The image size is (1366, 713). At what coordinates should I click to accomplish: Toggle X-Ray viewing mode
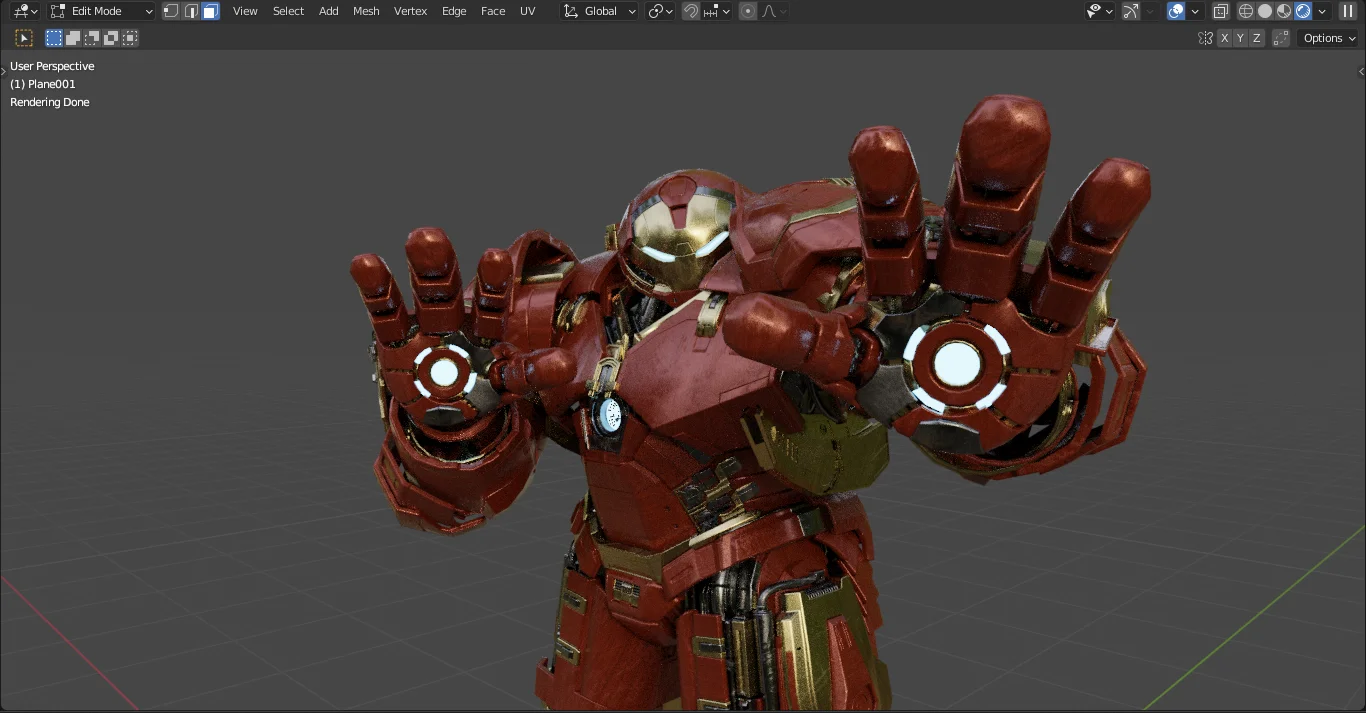(1220, 11)
